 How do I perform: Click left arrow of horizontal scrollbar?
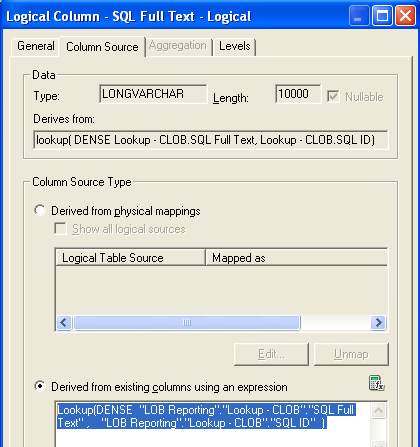tap(64, 323)
